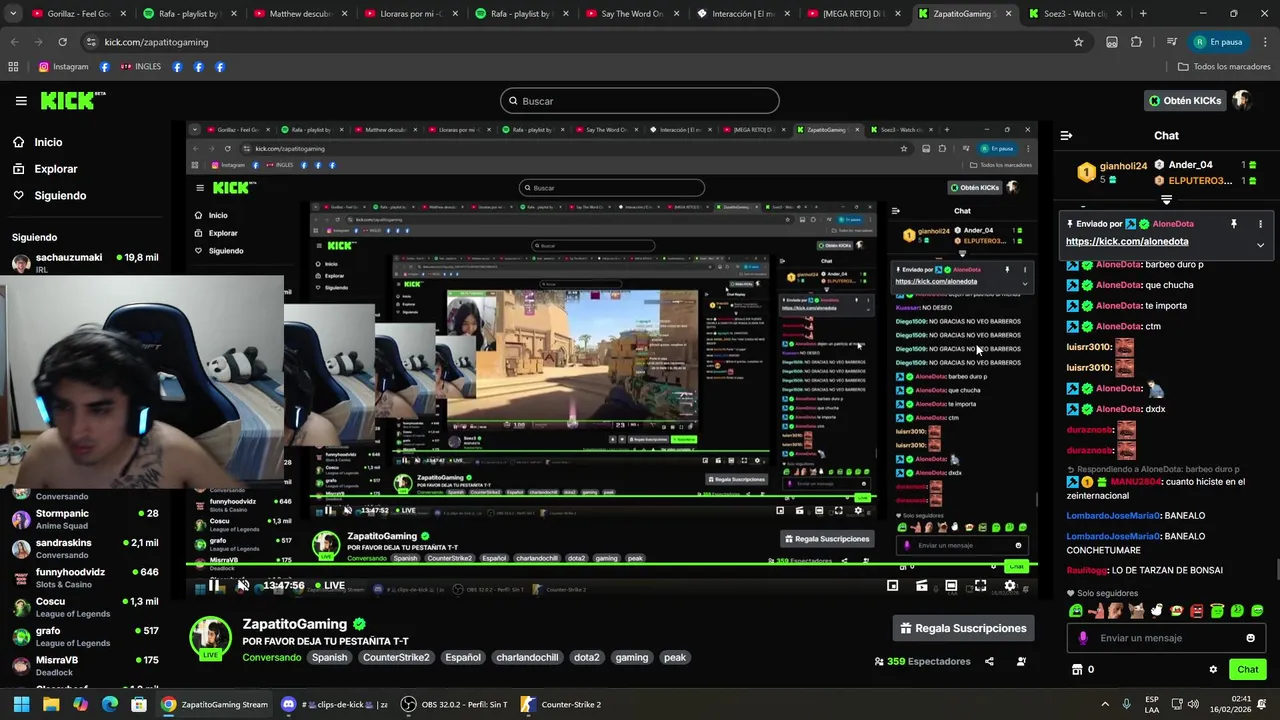The image size is (1280, 720).
Task: Collapse the chat panel with arrow icon
Action: tap(1066, 135)
